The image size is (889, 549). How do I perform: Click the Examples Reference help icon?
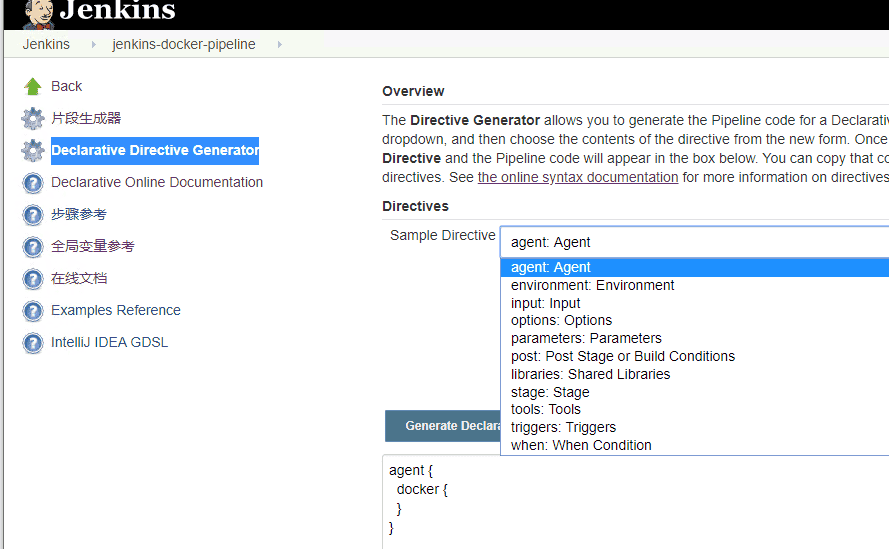click(x=33, y=311)
